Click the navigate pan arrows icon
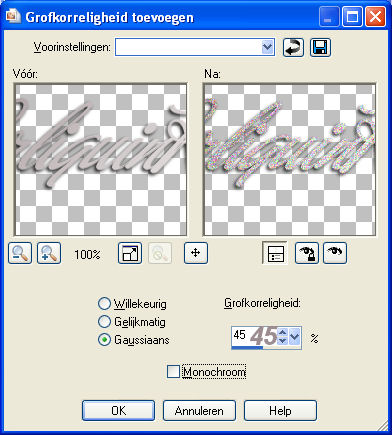This screenshot has width=392, height=435. pos(196,253)
